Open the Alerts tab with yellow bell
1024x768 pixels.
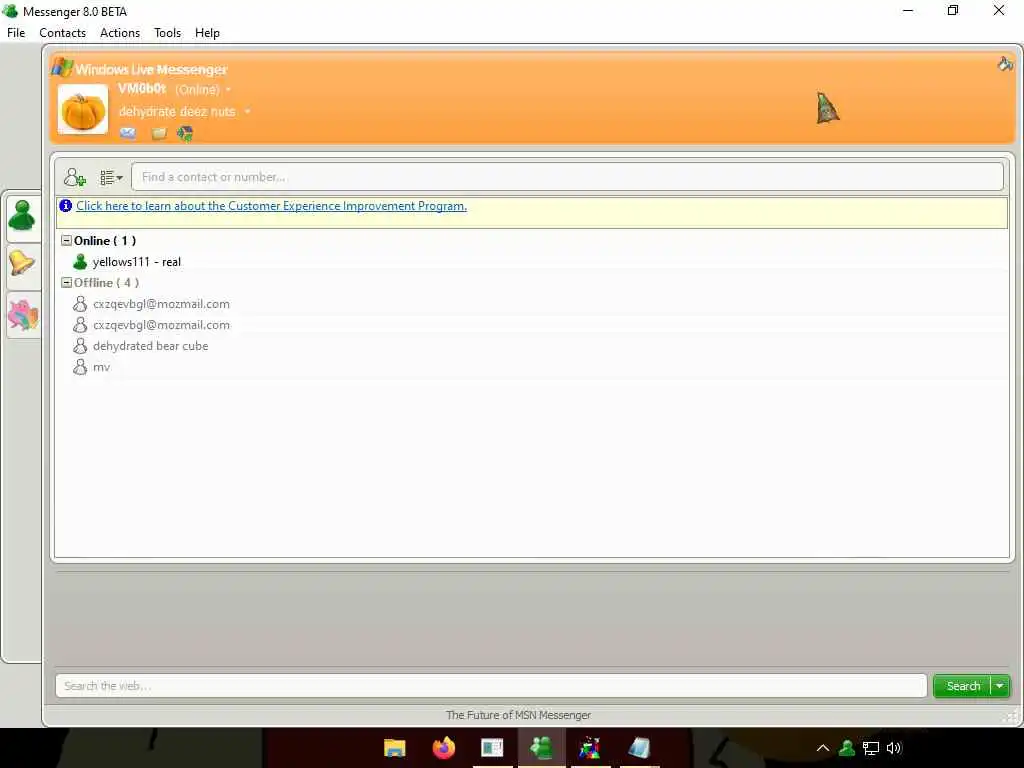[22, 264]
